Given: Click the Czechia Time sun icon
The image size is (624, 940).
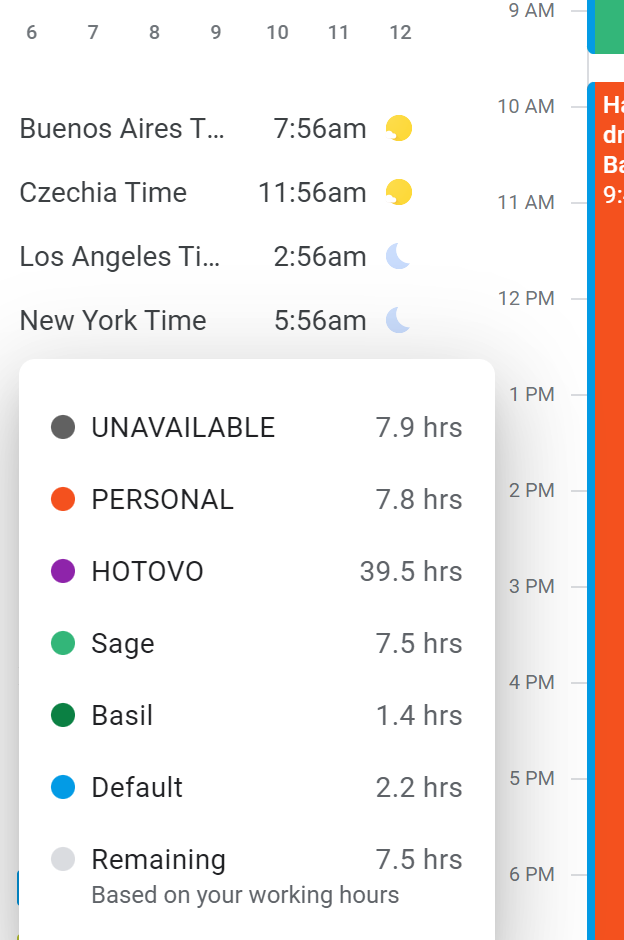Looking at the screenshot, I should coord(399,192).
